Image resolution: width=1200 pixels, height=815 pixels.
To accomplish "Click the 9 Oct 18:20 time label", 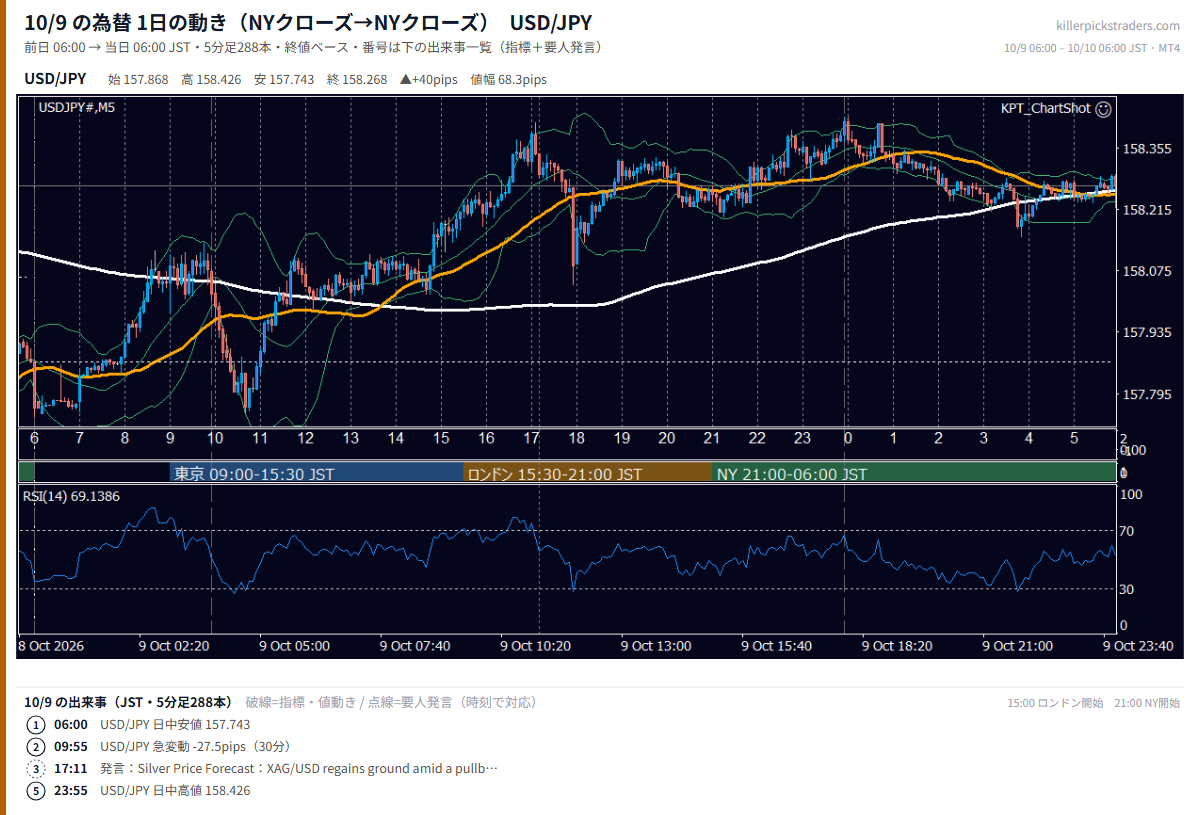I will click(x=897, y=646).
